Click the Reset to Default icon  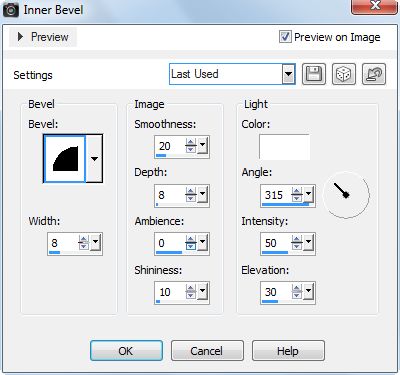(374, 74)
